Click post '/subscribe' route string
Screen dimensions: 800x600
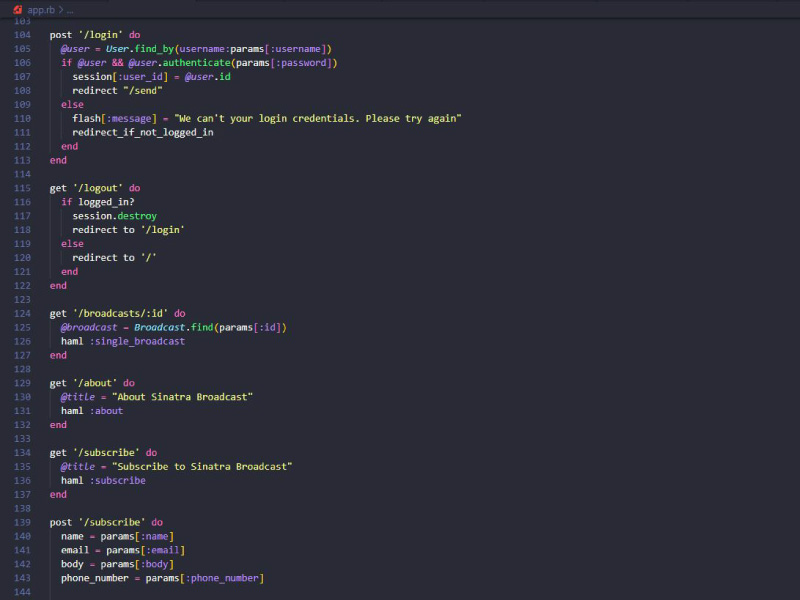pos(112,522)
